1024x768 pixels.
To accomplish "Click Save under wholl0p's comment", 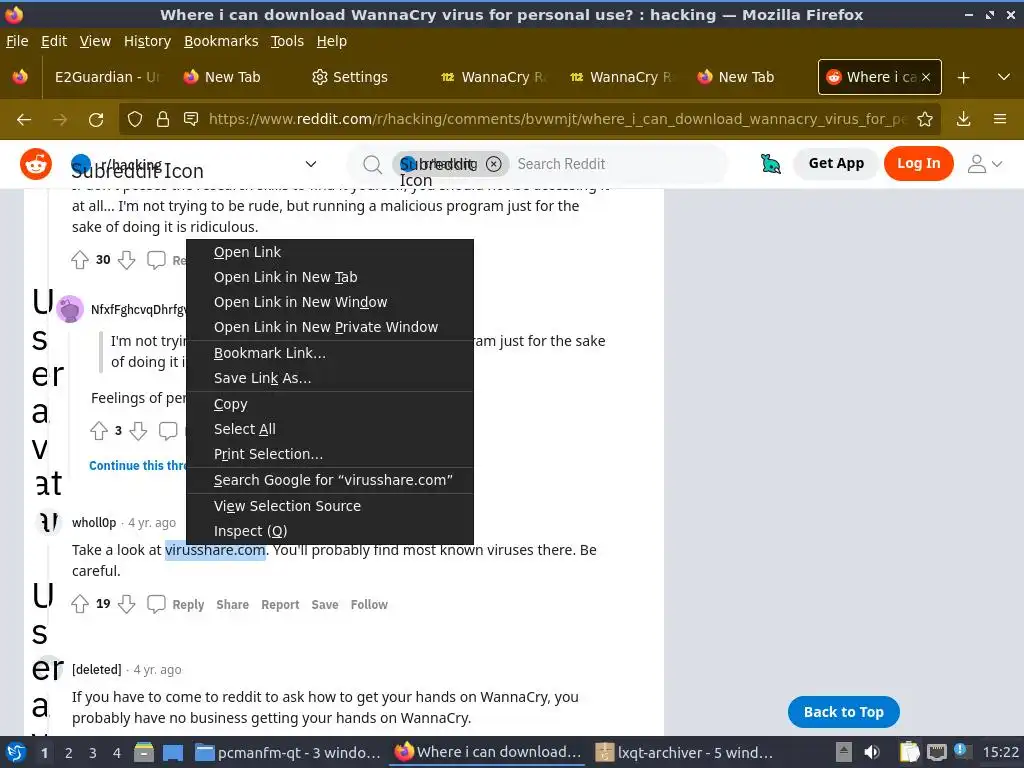I will coord(325,605).
